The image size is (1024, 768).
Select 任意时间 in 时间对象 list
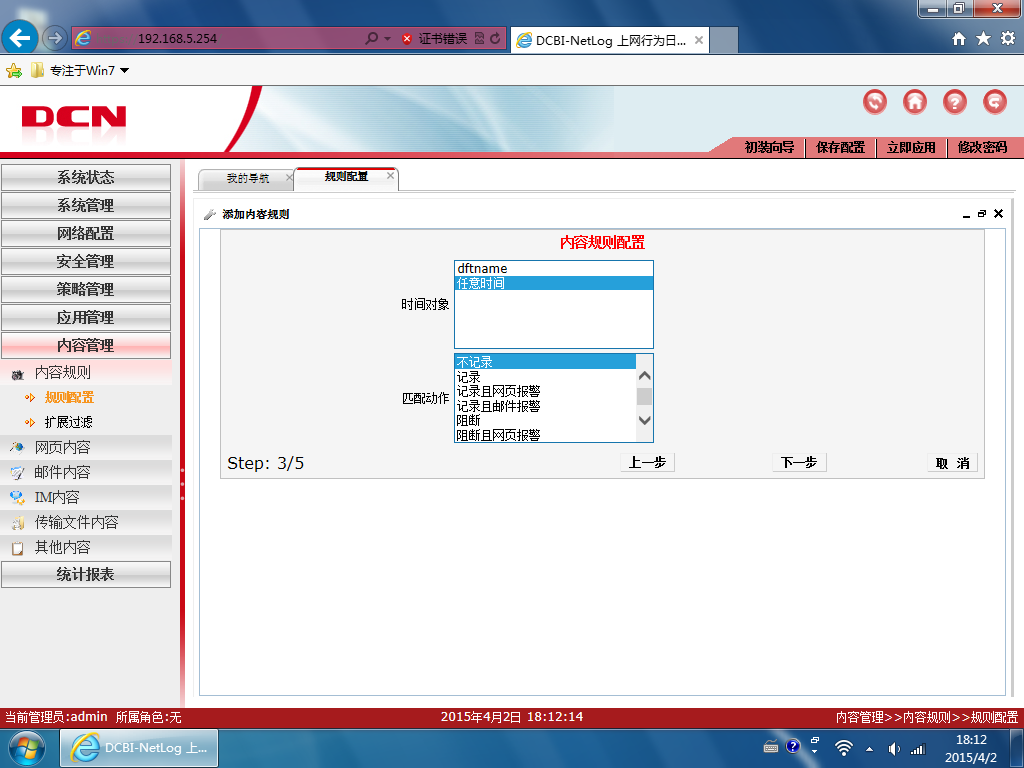coord(554,283)
